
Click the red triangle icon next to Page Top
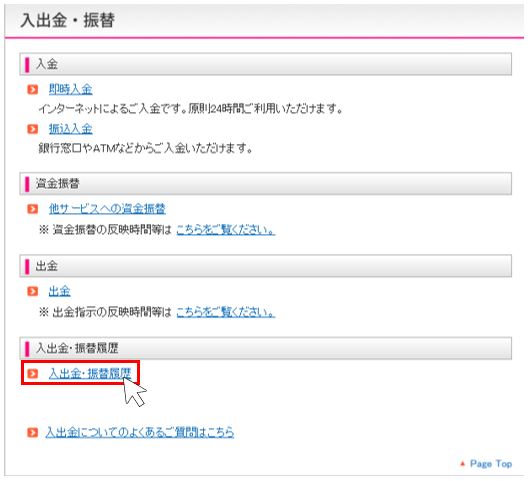pos(462,464)
